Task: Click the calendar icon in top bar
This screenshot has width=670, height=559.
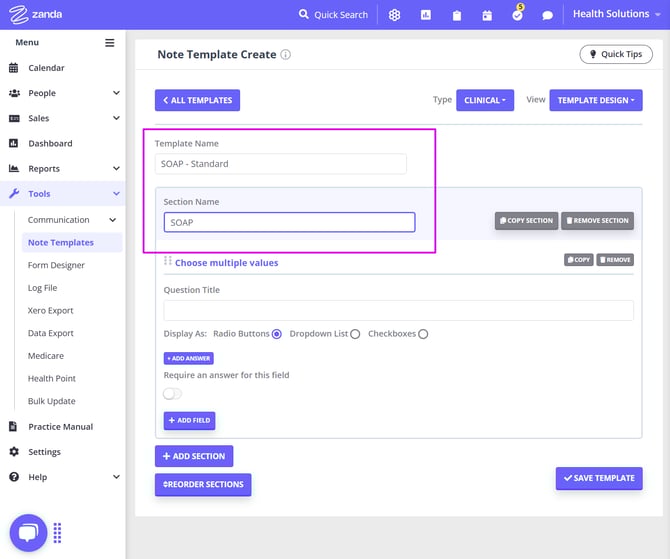Action: [487, 15]
